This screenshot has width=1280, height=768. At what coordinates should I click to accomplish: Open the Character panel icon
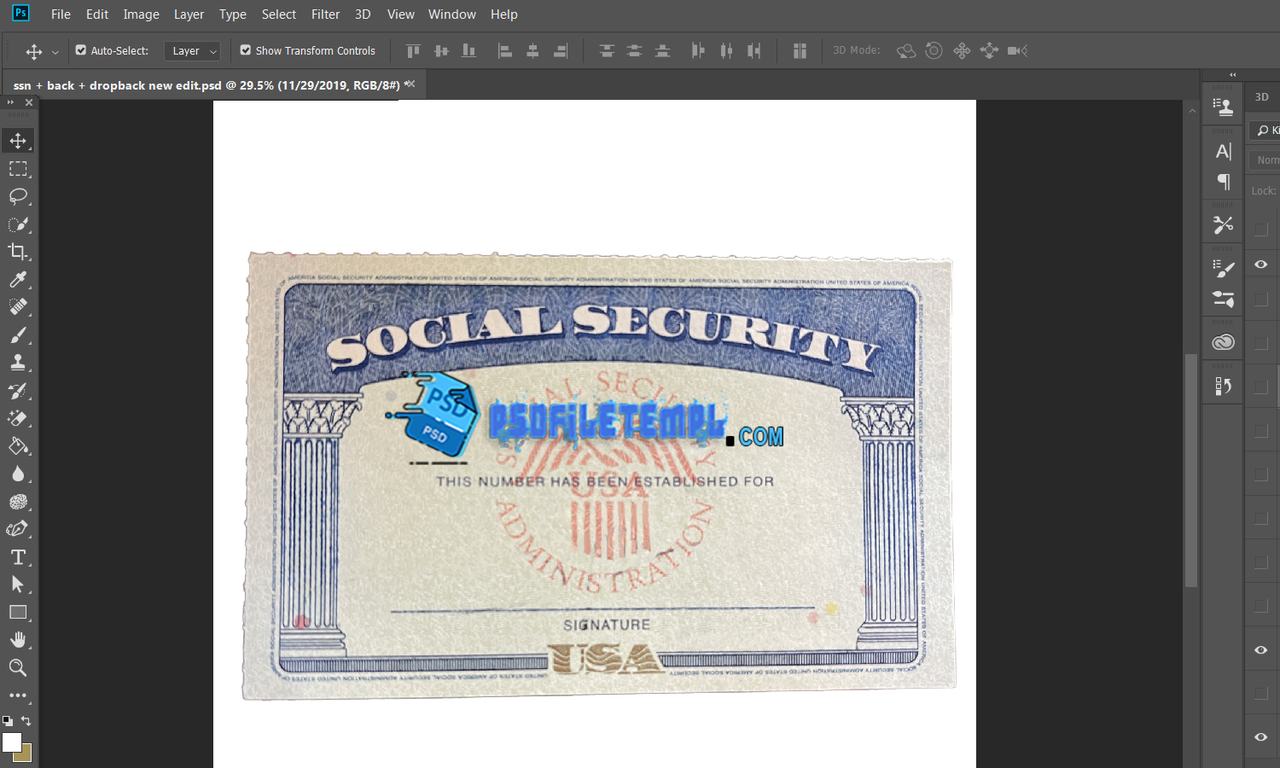click(x=1223, y=151)
